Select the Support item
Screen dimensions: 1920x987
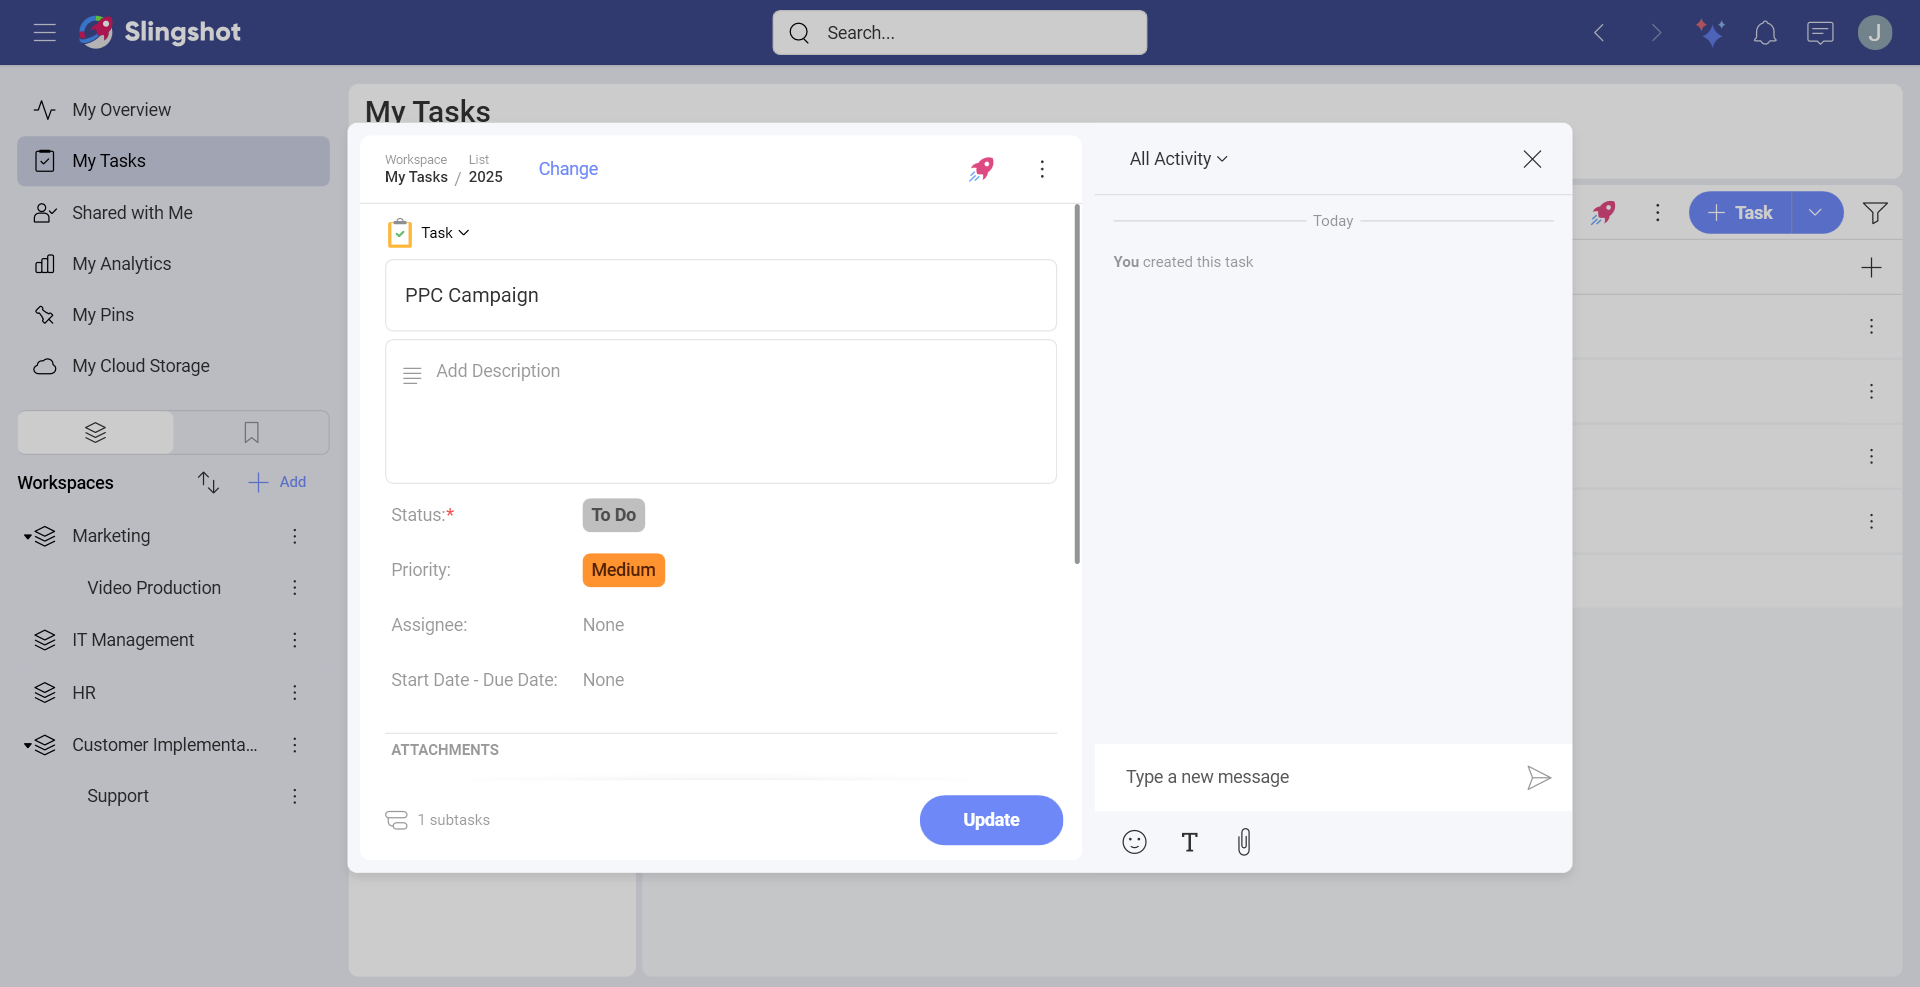[x=118, y=796]
